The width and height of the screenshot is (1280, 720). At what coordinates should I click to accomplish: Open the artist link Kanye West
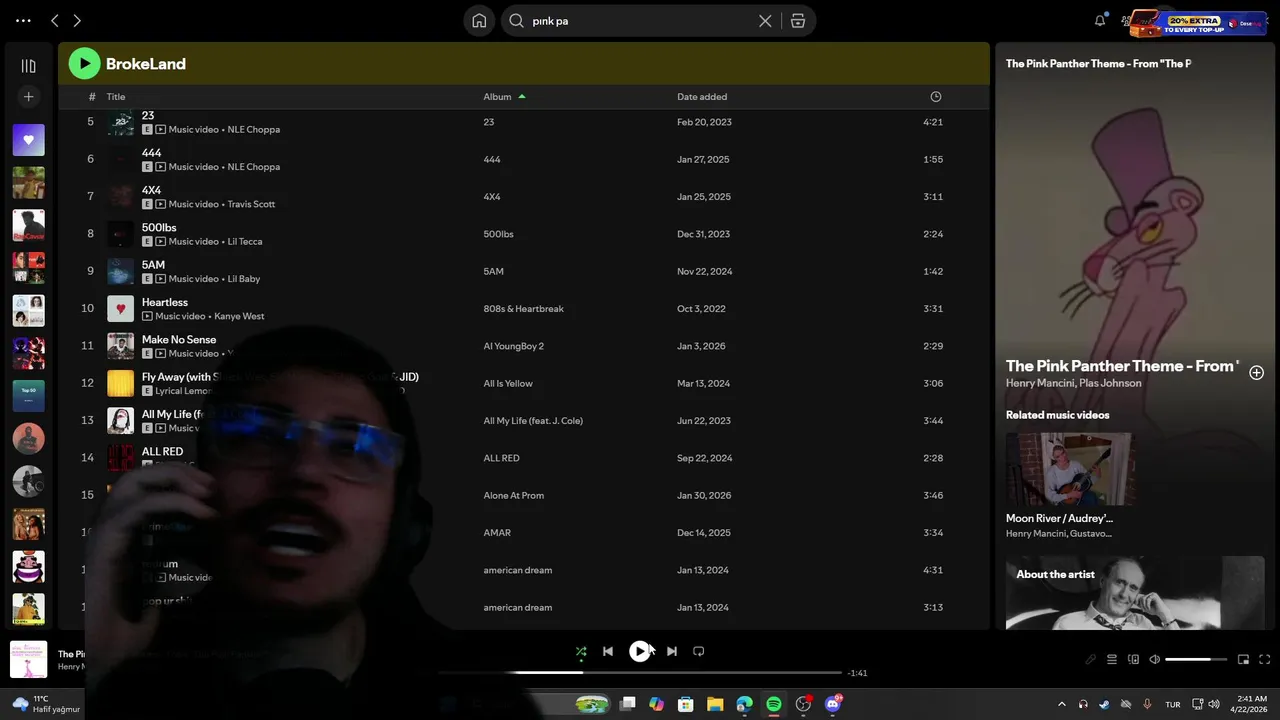pos(239,316)
